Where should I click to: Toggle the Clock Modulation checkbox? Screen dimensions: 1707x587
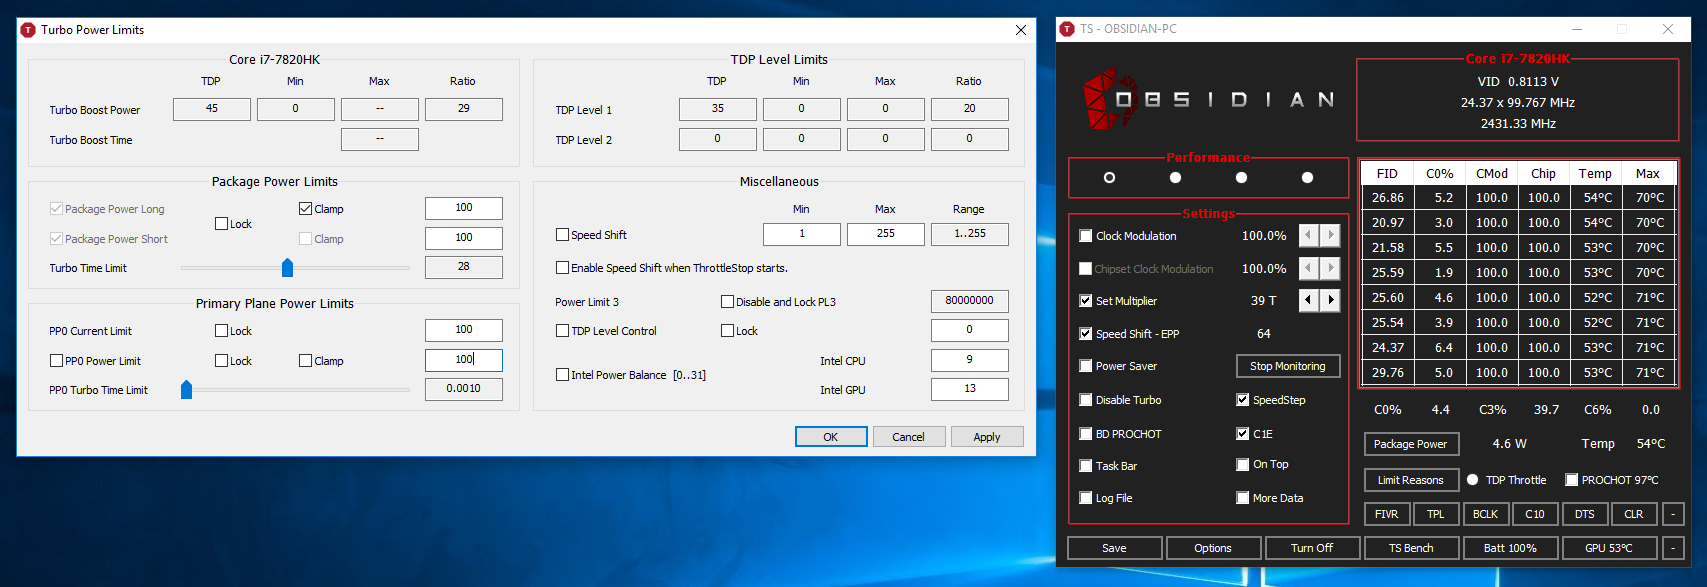click(x=1086, y=236)
